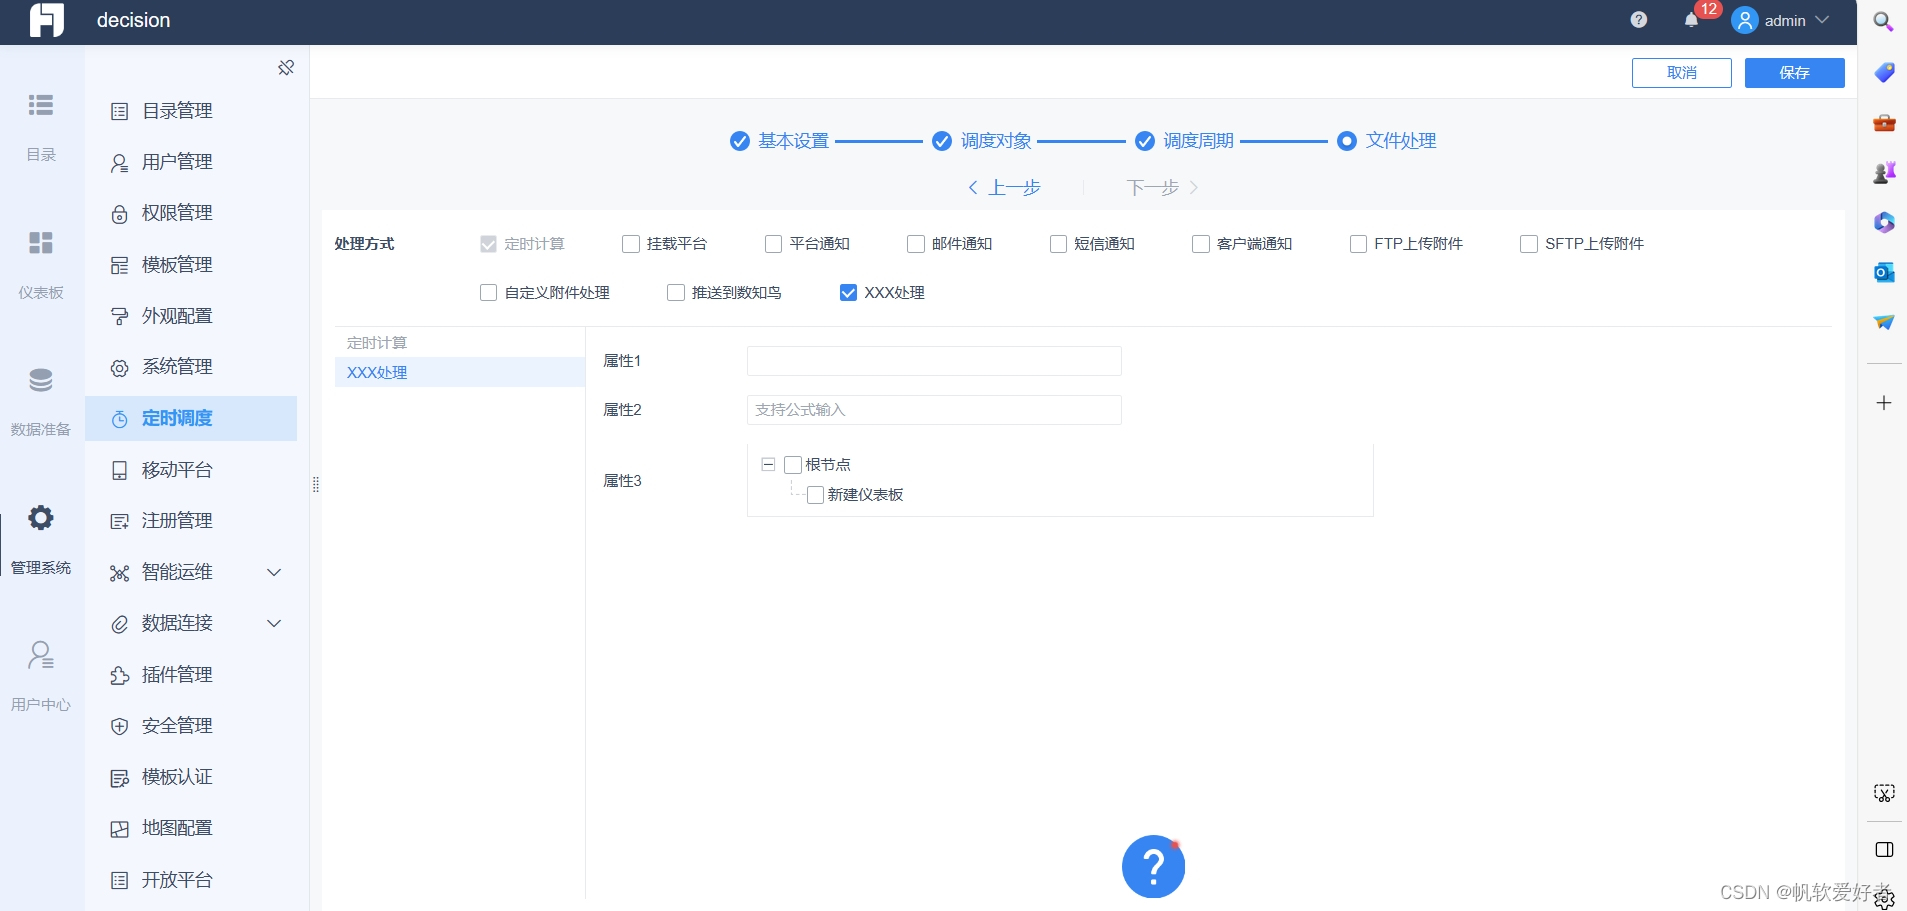Click the plus add icon in browser sidebar
This screenshot has width=1907, height=911.
1884,403
